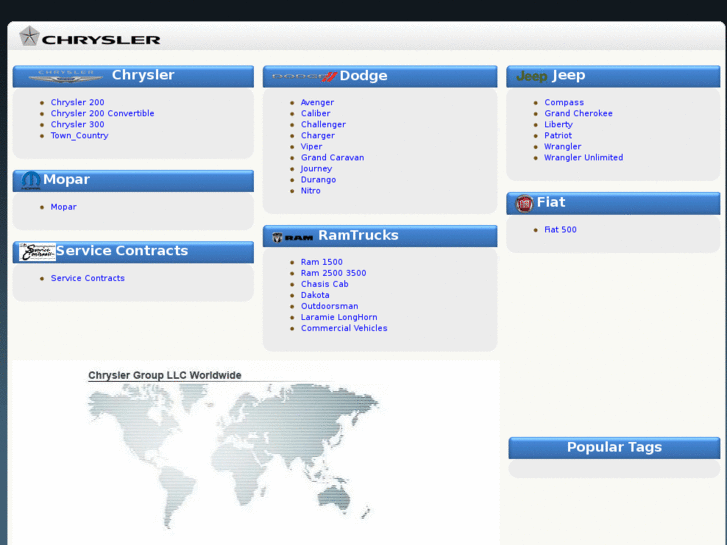Select the Durango link
The height and width of the screenshot is (545, 727).
(318, 180)
